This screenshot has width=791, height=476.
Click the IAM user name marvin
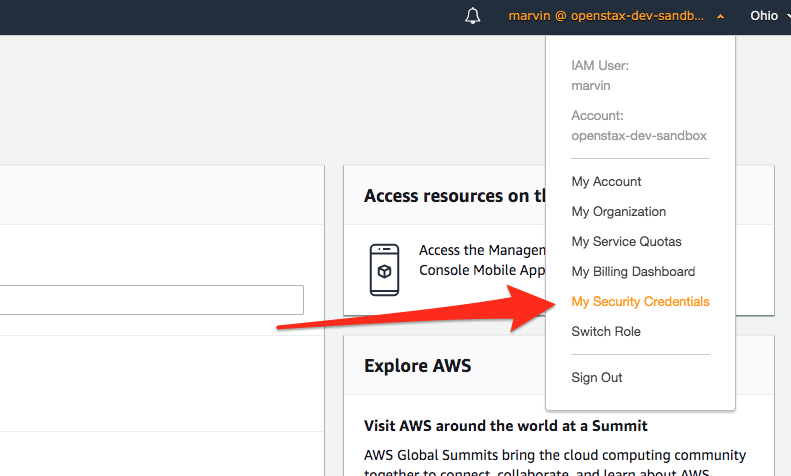591,86
